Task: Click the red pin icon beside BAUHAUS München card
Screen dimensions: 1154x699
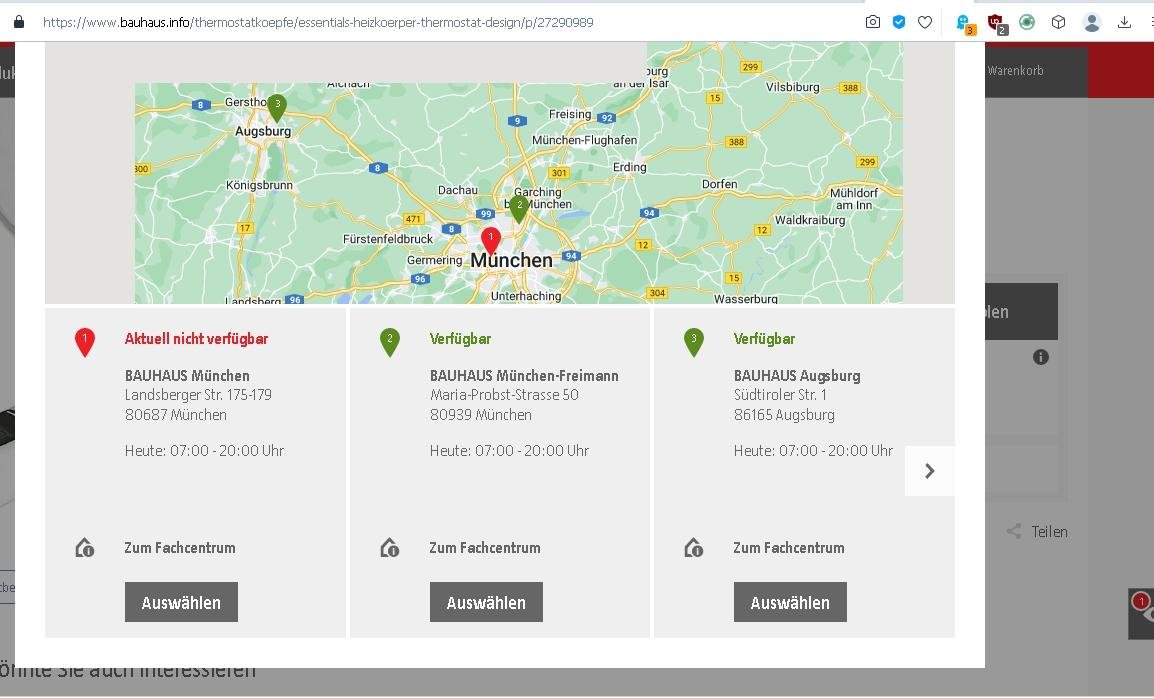Action: [x=85, y=343]
